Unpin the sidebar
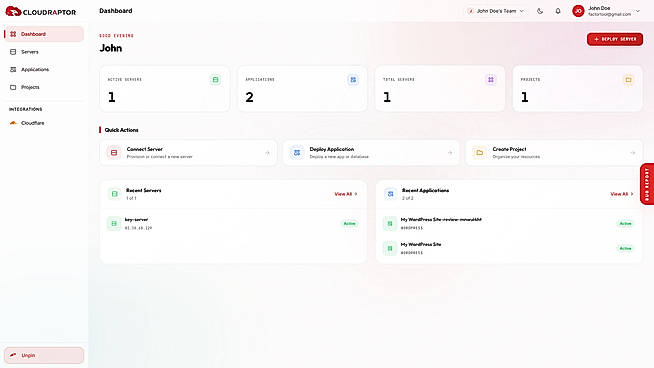 44,355
